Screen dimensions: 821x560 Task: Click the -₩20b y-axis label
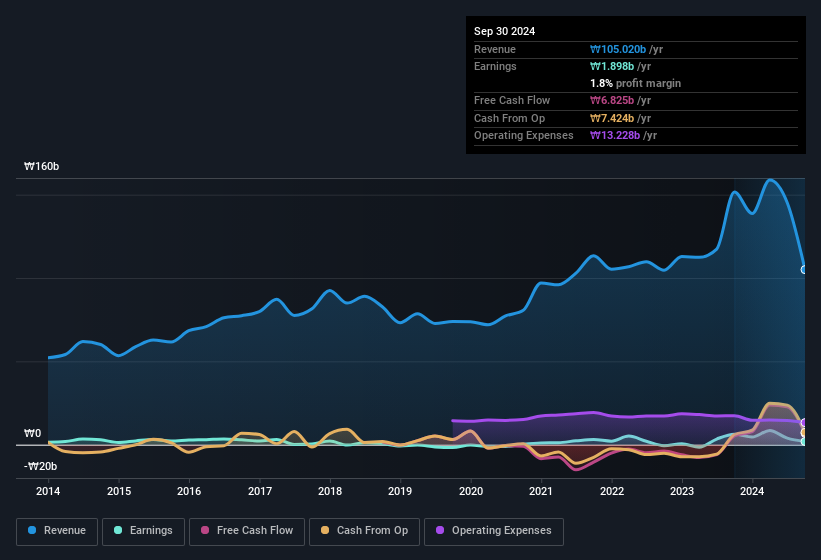(x=40, y=466)
